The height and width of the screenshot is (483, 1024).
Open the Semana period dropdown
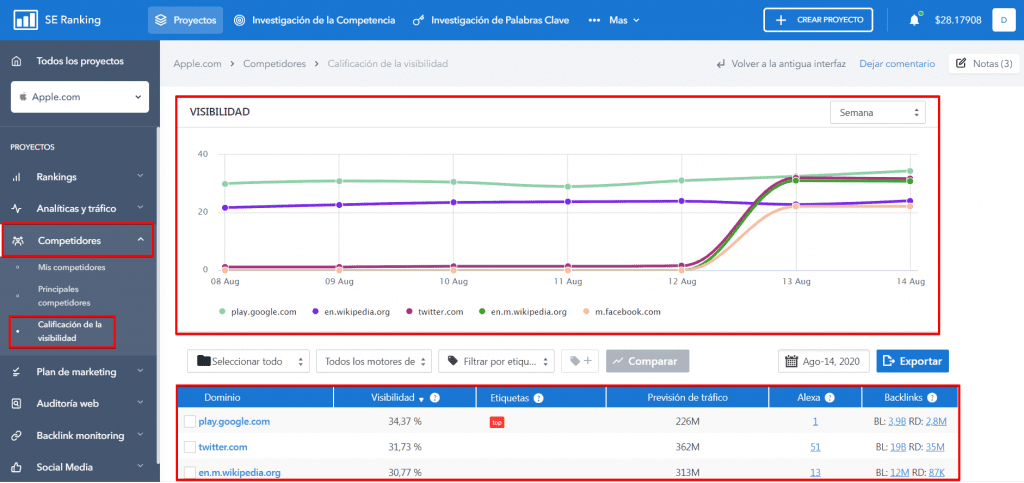[878, 112]
